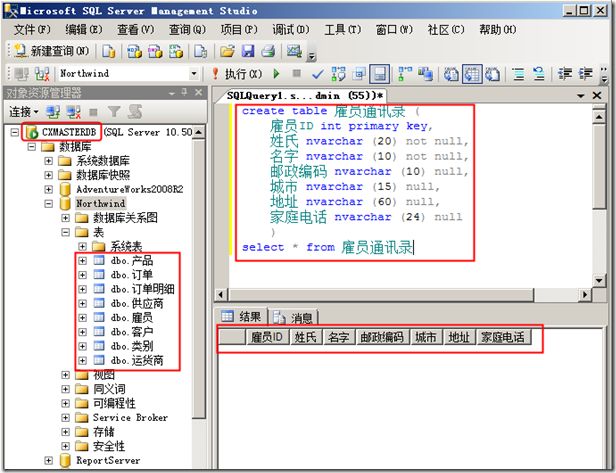Switch to the Results (结果) tab
This screenshot has width=616, height=473.
click(x=242, y=316)
